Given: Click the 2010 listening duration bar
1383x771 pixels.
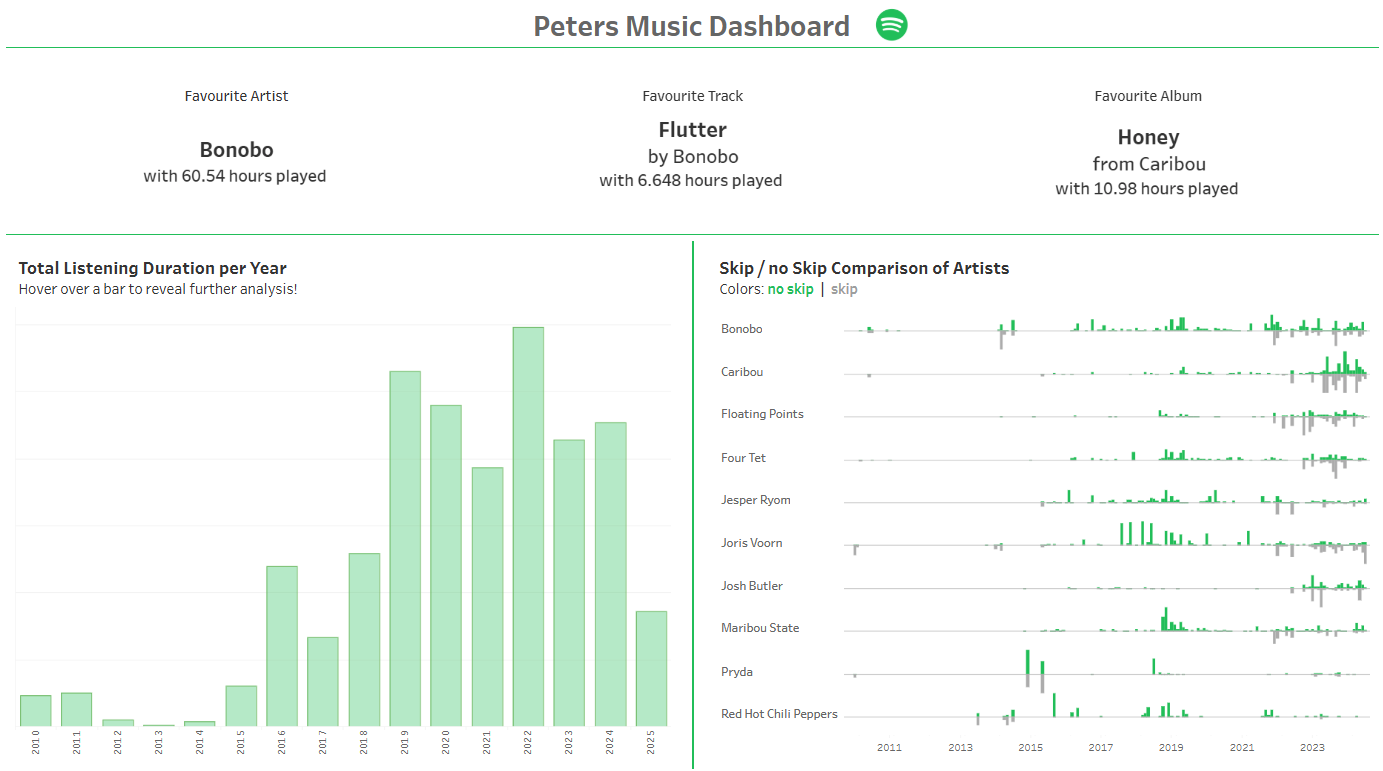Looking at the screenshot, I should click(x=35, y=710).
